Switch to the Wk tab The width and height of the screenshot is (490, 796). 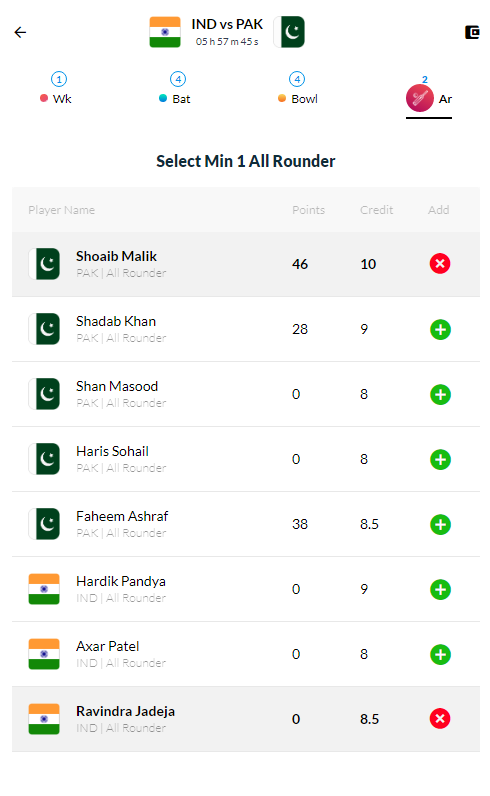click(57, 89)
